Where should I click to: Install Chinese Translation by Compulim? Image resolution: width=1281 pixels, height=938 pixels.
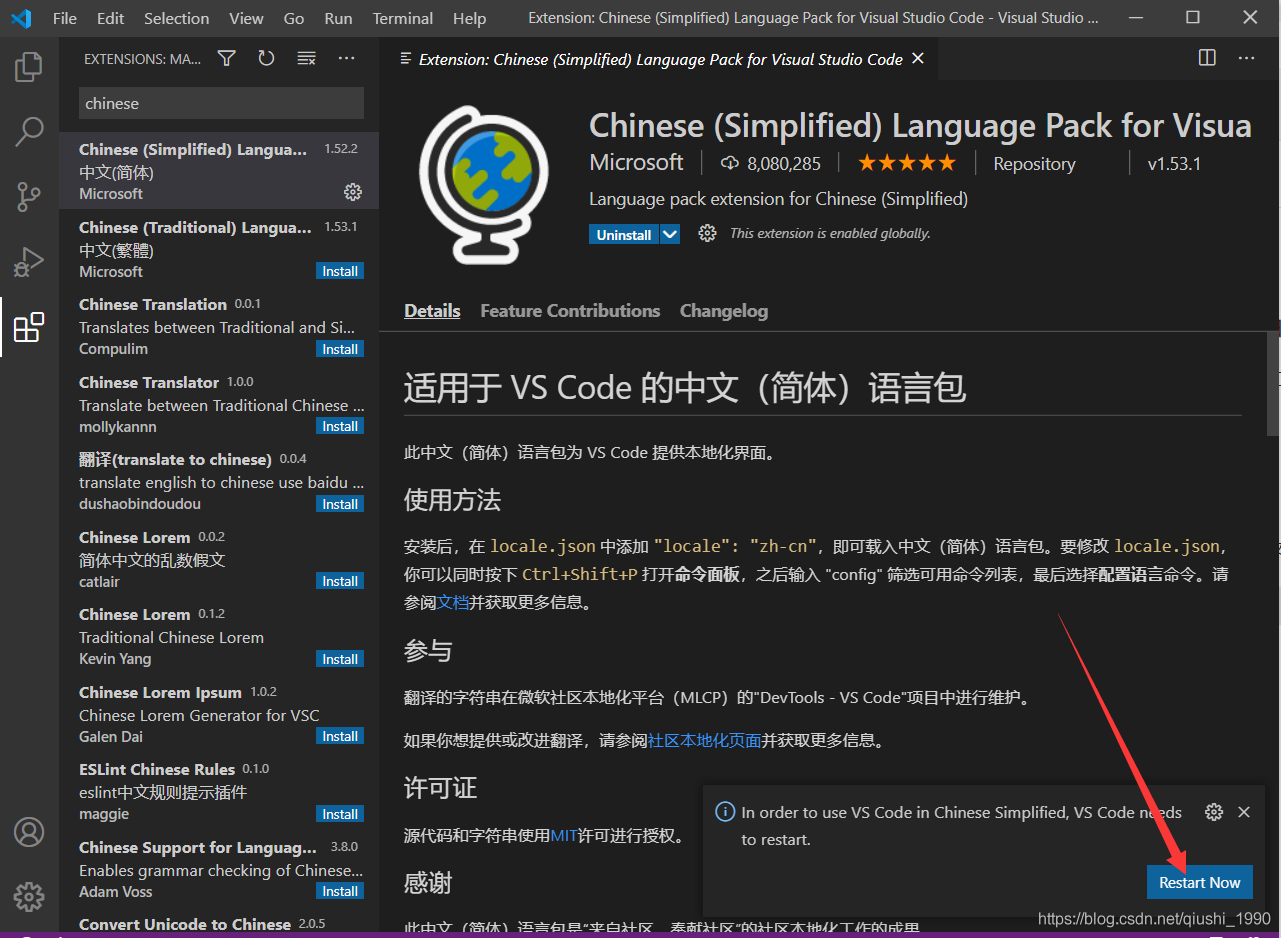(340, 349)
